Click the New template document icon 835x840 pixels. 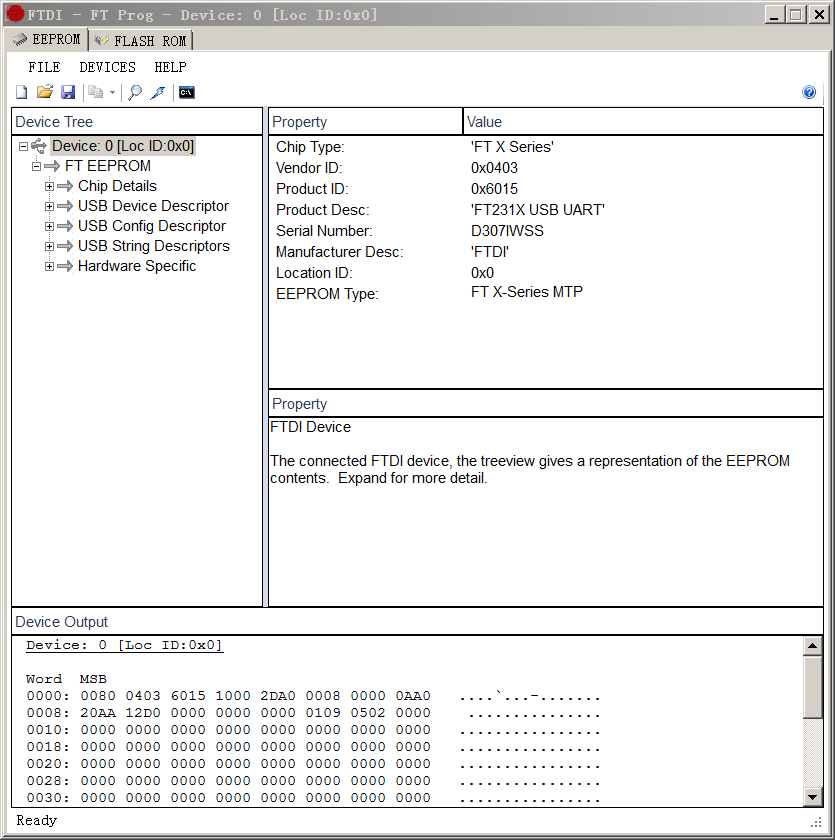click(21, 92)
